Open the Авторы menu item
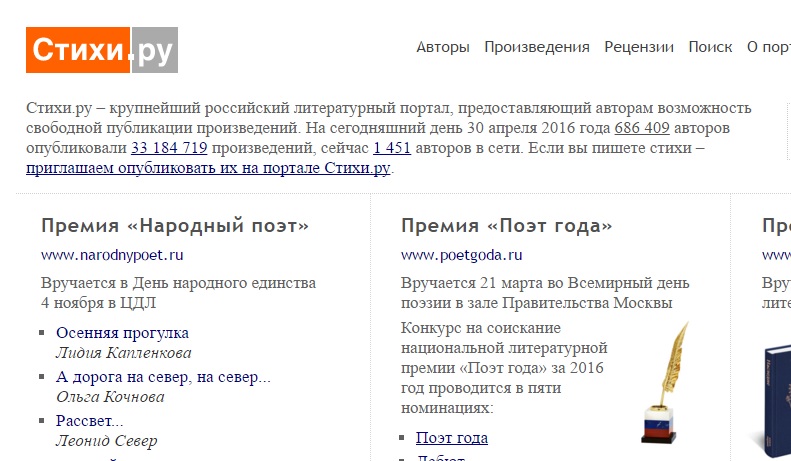The height and width of the screenshot is (461, 791). click(443, 47)
